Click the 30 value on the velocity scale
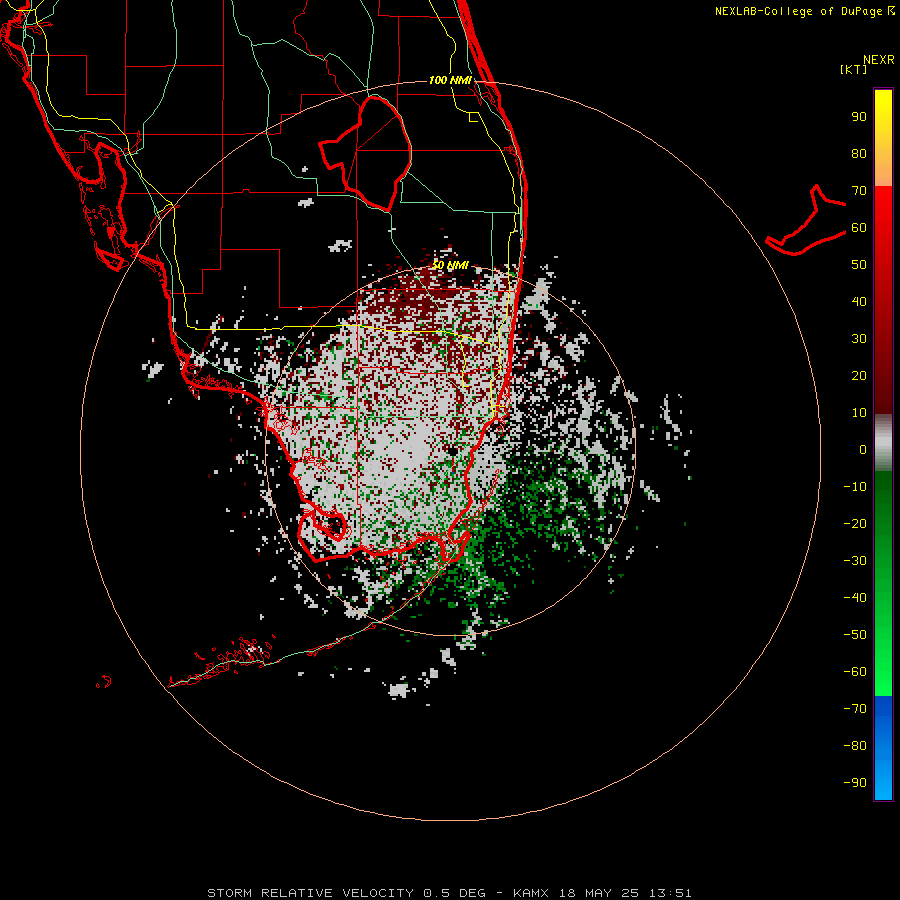This screenshot has height=900, width=900. tap(859, 339)
